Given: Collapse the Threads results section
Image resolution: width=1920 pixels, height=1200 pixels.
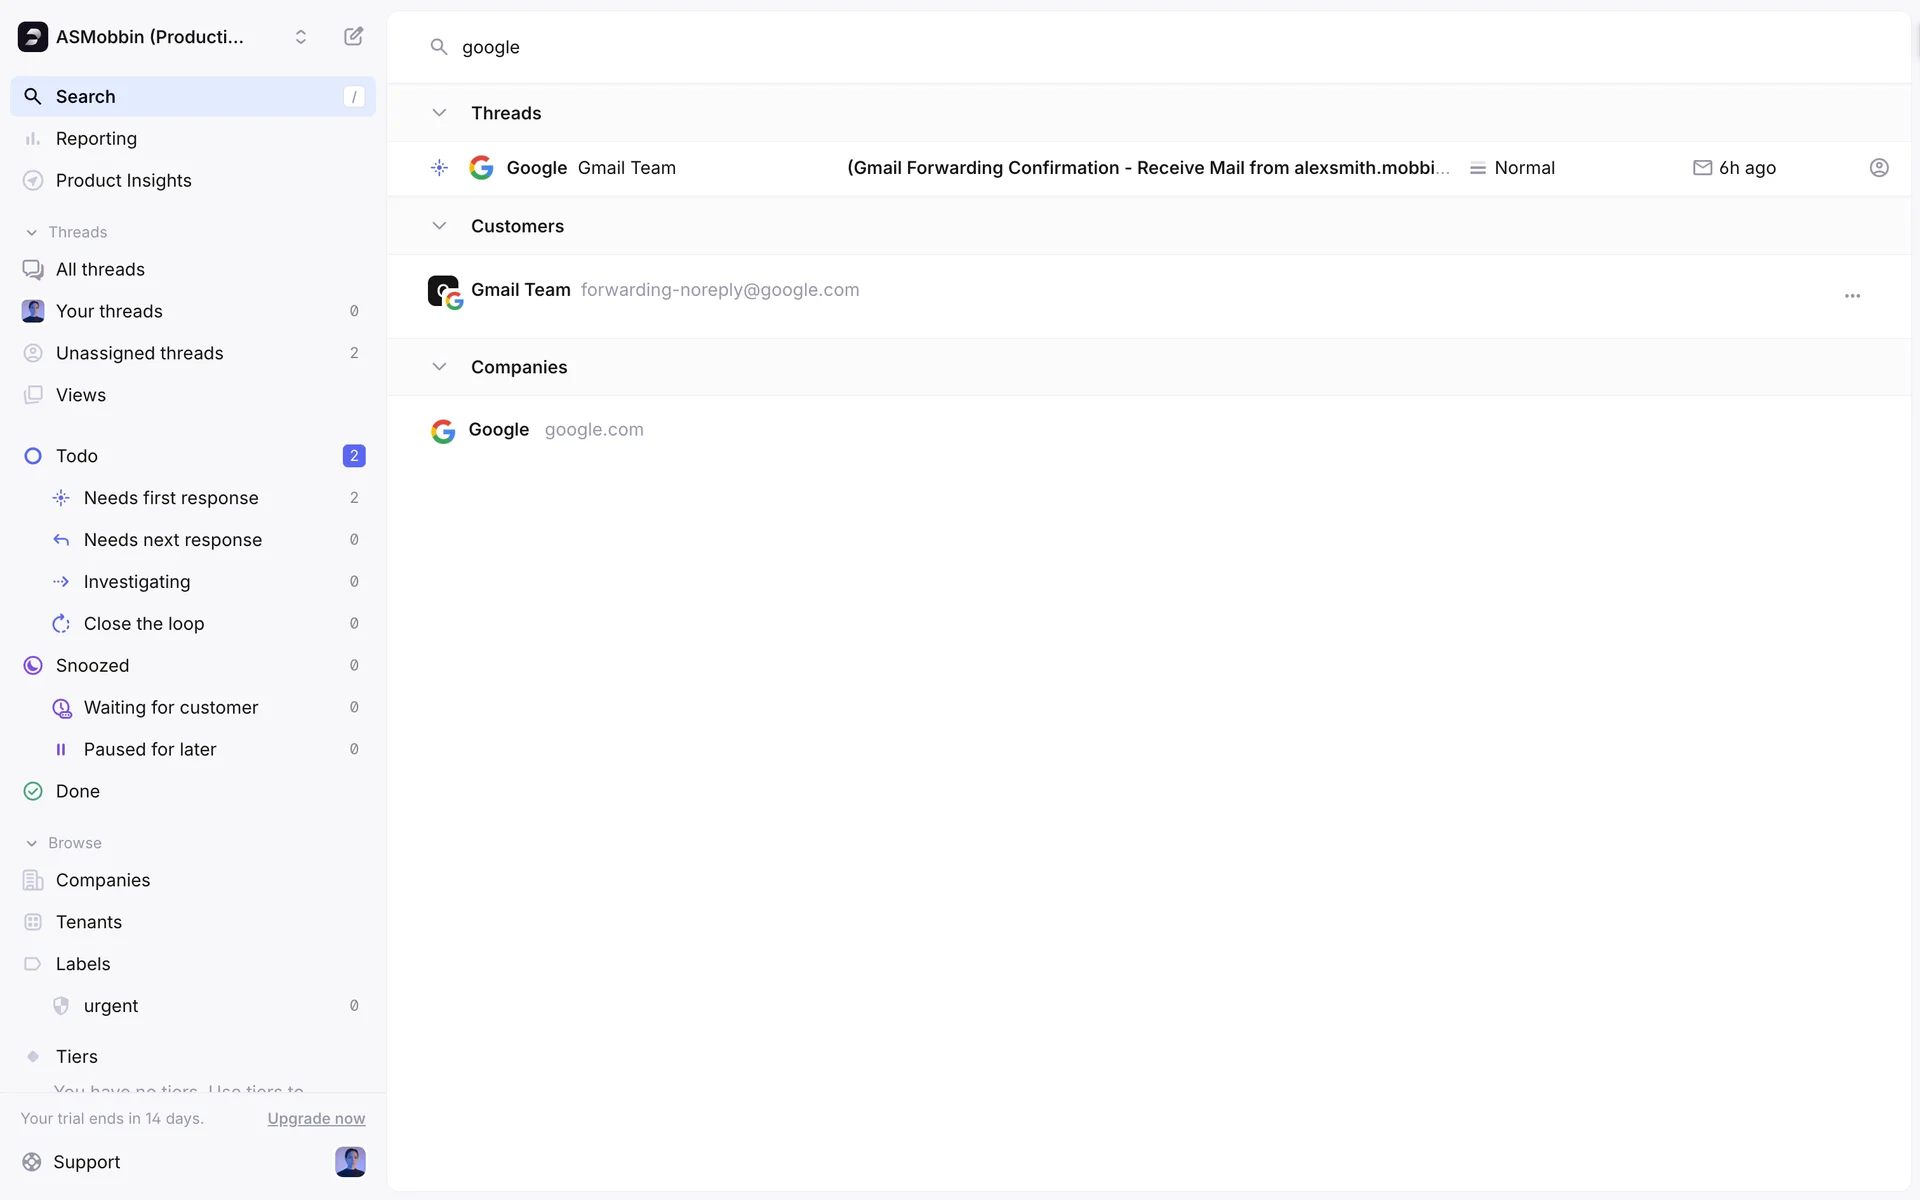Looking at the screenshot, I should pyautogui.click(x=439, y=113).
